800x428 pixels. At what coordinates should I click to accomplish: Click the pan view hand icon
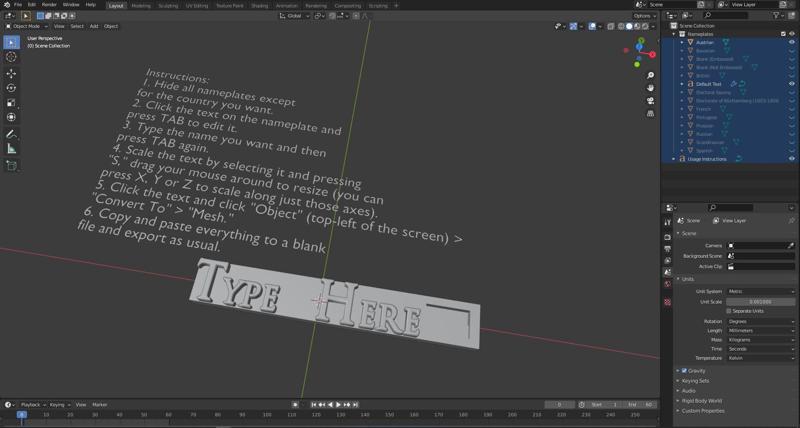pos(651,88)
